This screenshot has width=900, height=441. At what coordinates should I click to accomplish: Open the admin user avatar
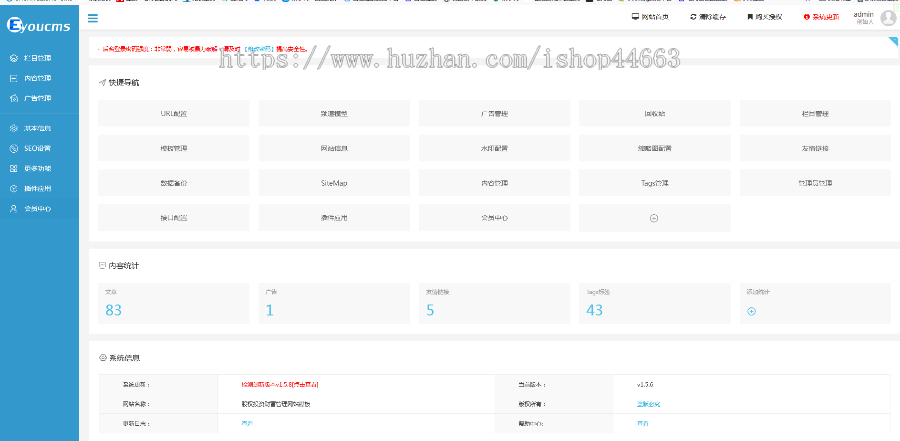888,18
